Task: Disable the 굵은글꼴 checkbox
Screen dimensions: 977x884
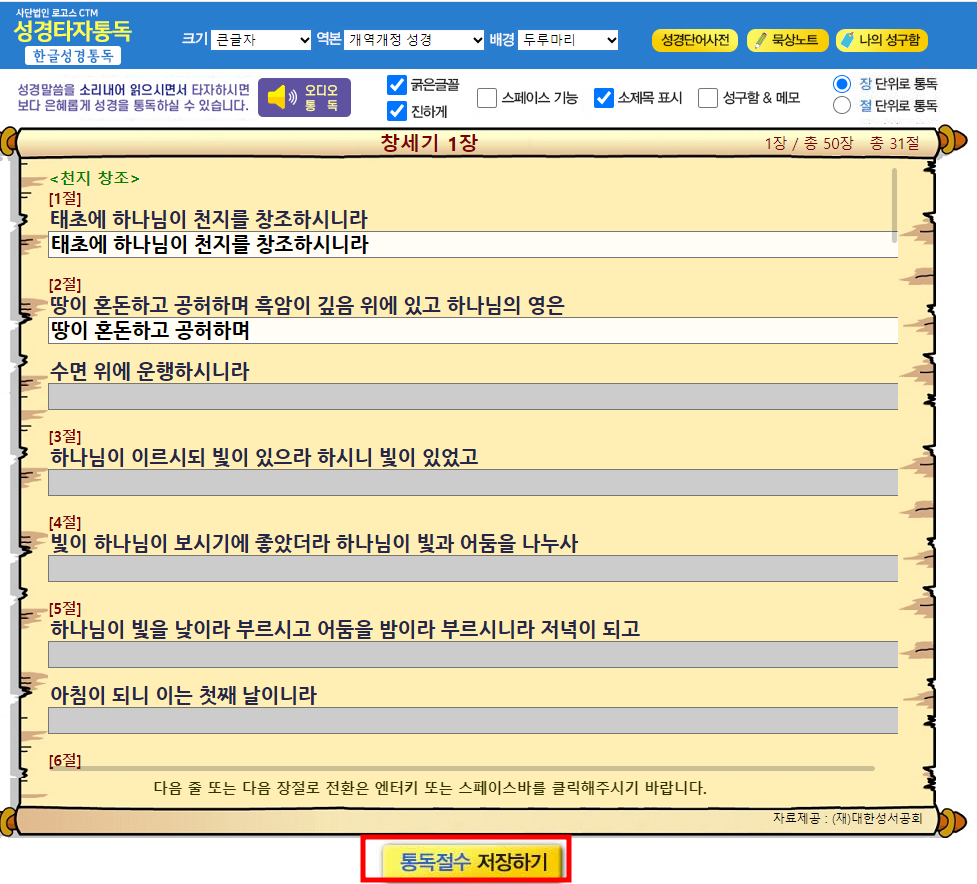Action: [x=398, y=85]
